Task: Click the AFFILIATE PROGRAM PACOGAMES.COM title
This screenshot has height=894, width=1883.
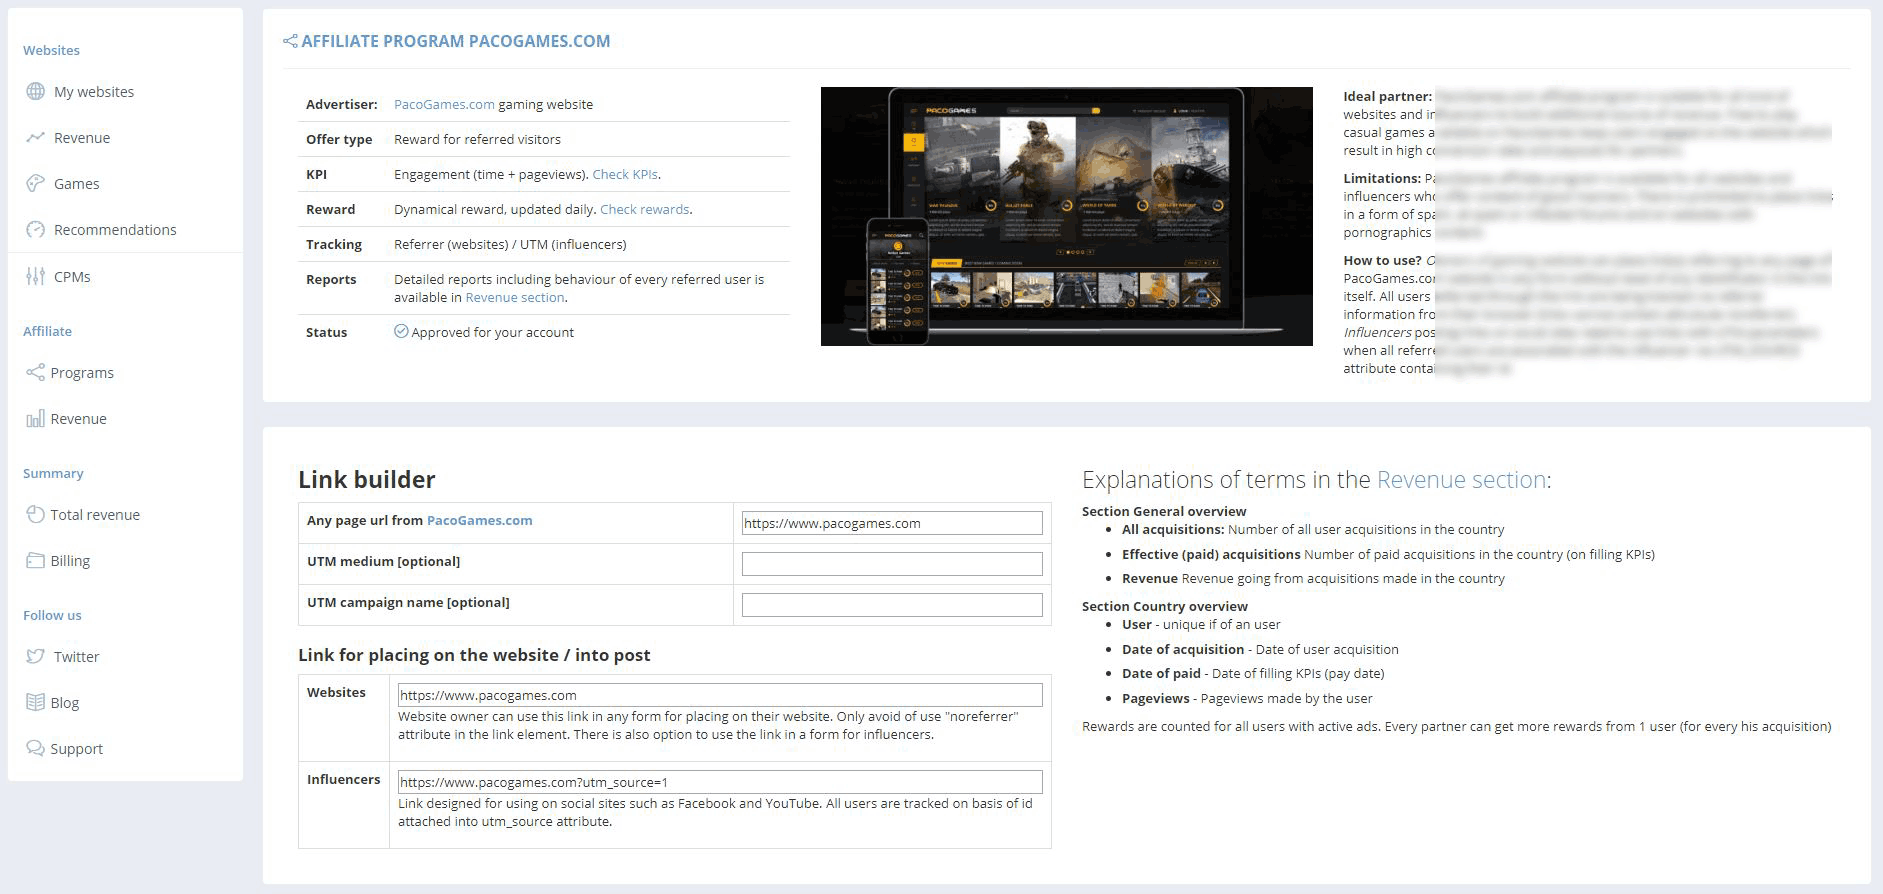Action: [455, 41]
